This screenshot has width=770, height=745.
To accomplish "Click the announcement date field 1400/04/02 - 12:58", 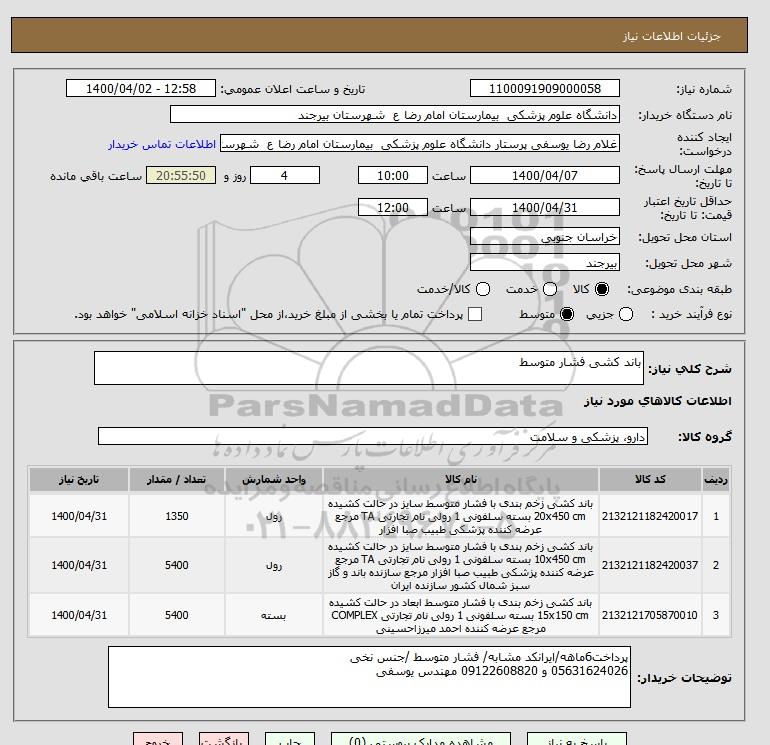I will click(x=141, y=89).
